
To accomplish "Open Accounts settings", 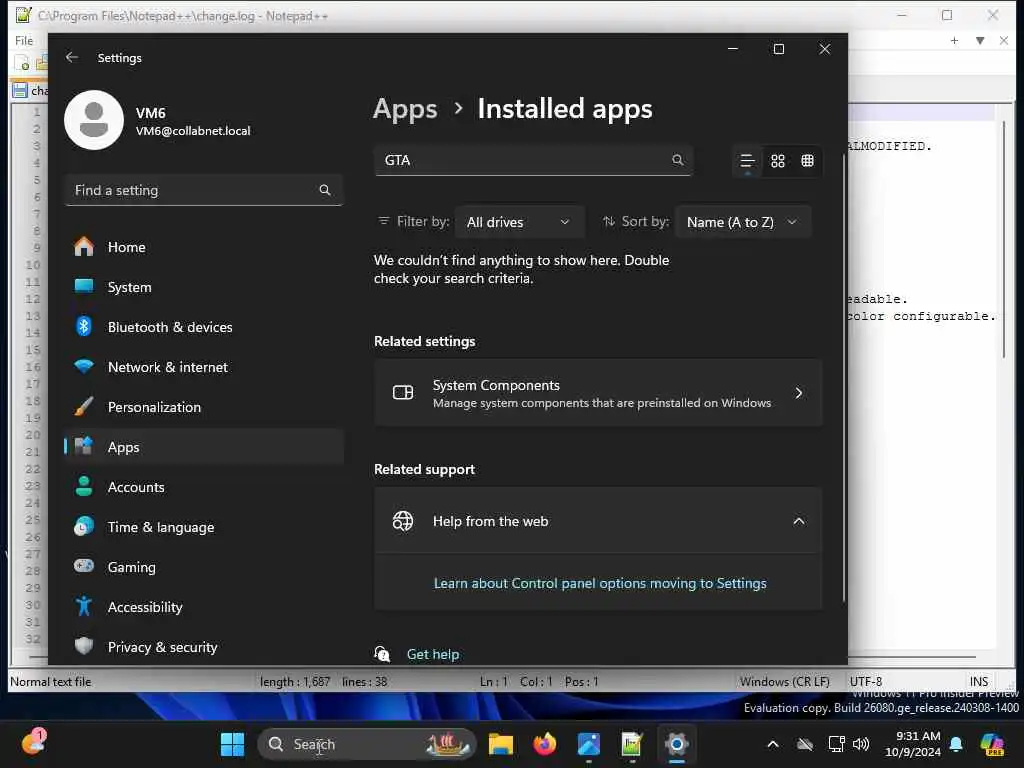I will [204, 487].
